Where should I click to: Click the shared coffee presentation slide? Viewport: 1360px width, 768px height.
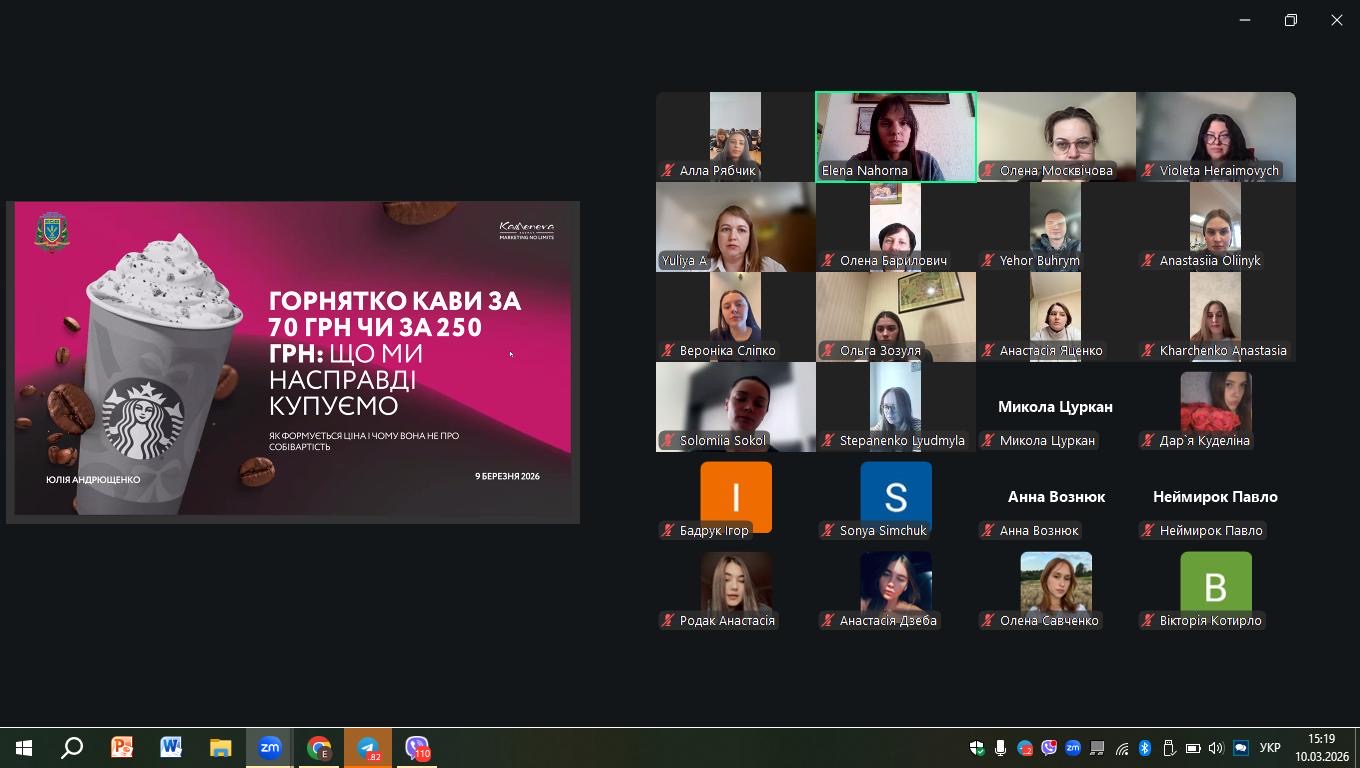293,362
